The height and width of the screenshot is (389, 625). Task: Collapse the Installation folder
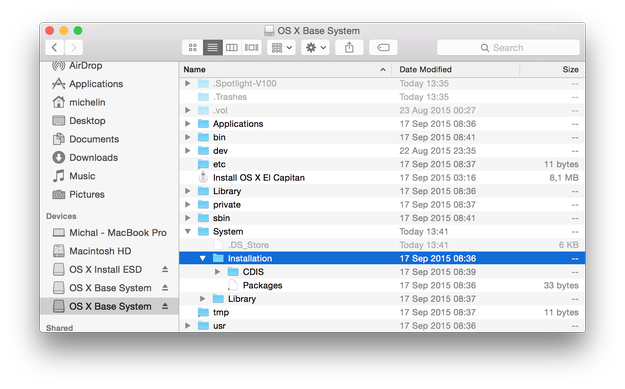tap(202, 258)
